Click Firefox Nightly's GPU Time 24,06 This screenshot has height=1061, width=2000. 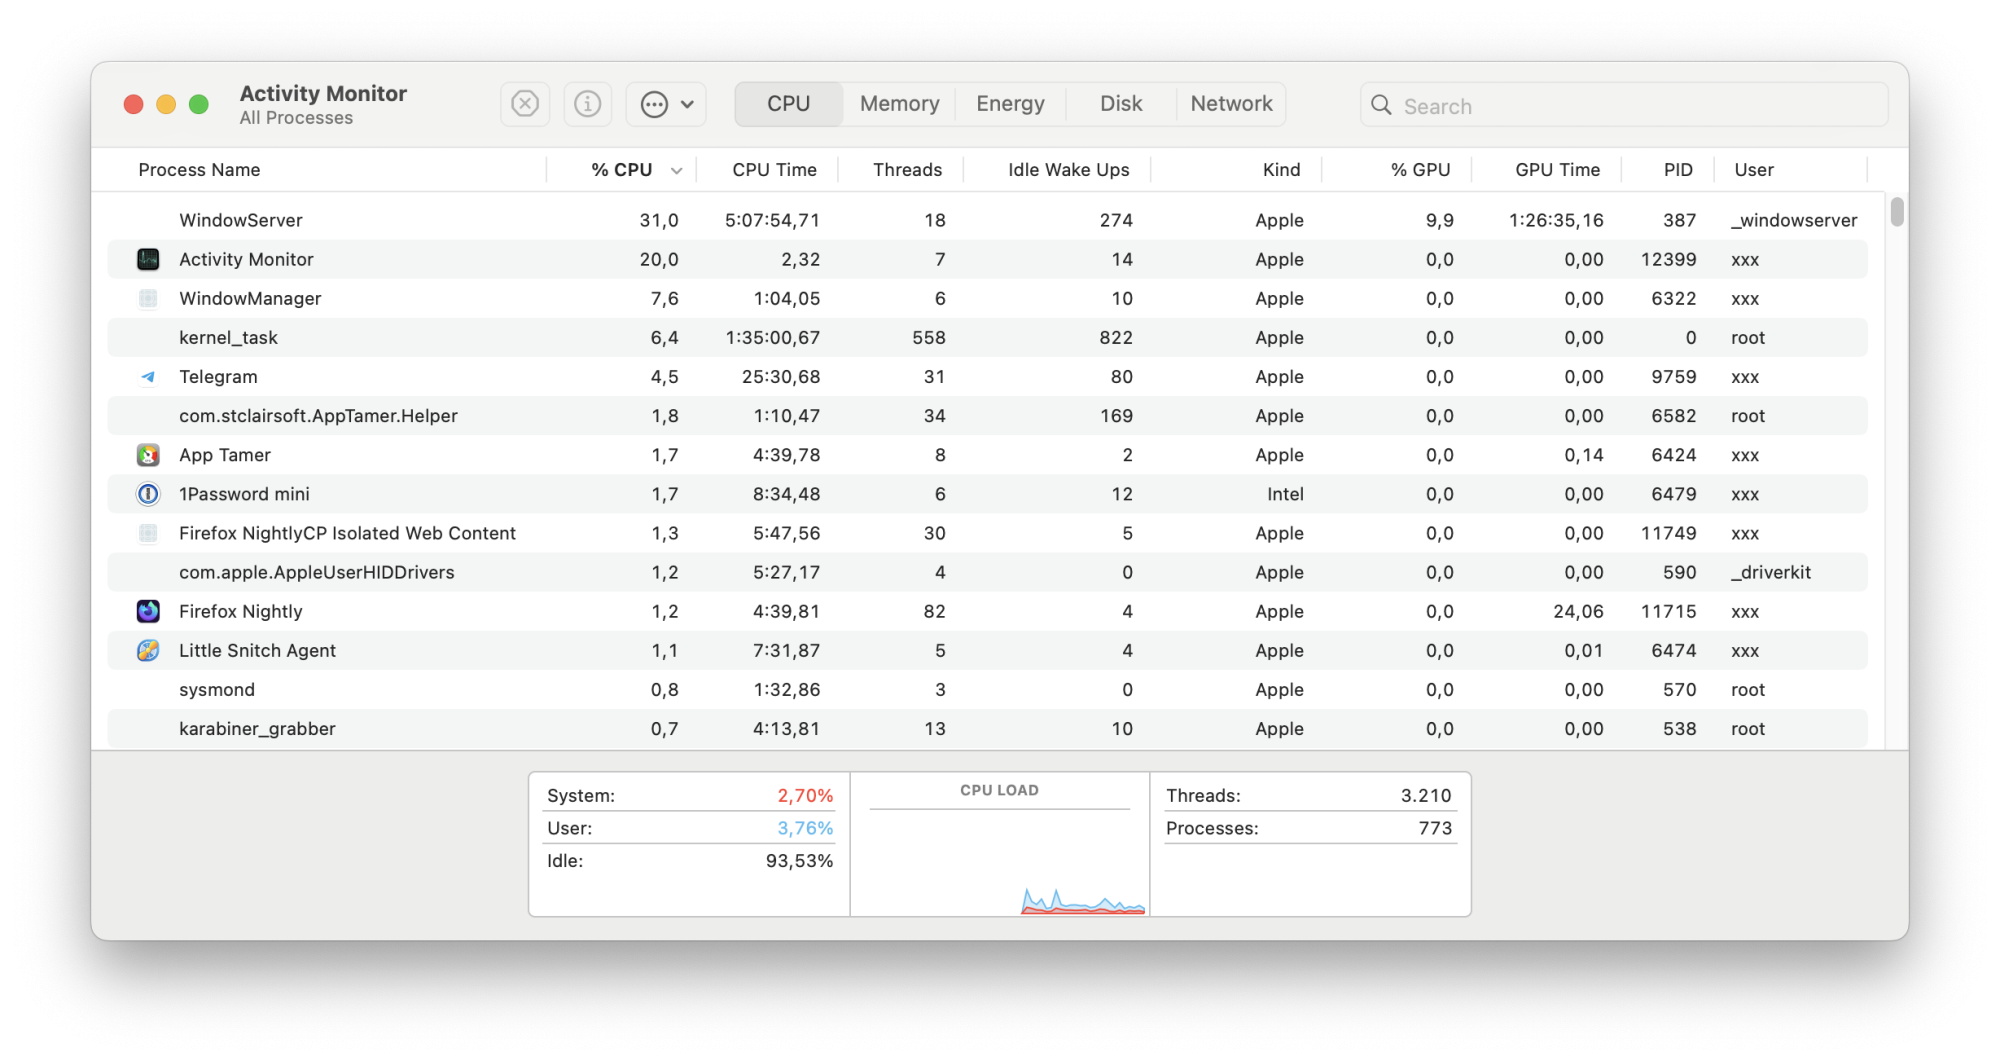(x=1578, y=611)
